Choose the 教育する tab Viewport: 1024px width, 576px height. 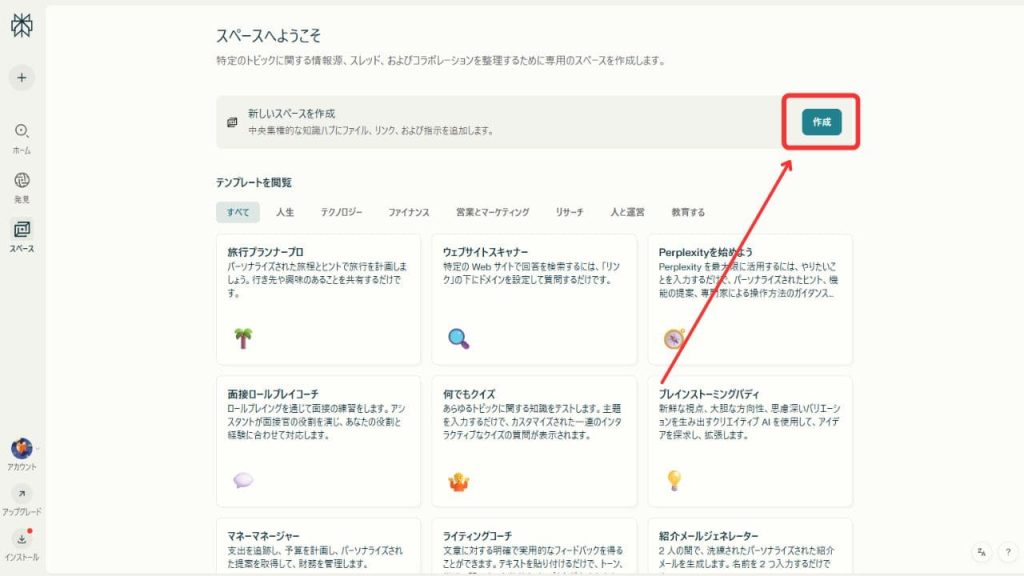tap(688, 212)
